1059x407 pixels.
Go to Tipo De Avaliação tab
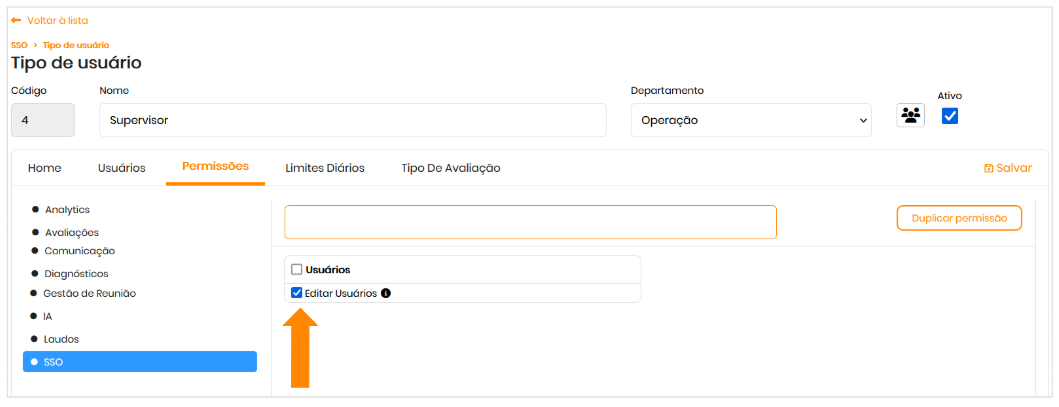point(450,168)
